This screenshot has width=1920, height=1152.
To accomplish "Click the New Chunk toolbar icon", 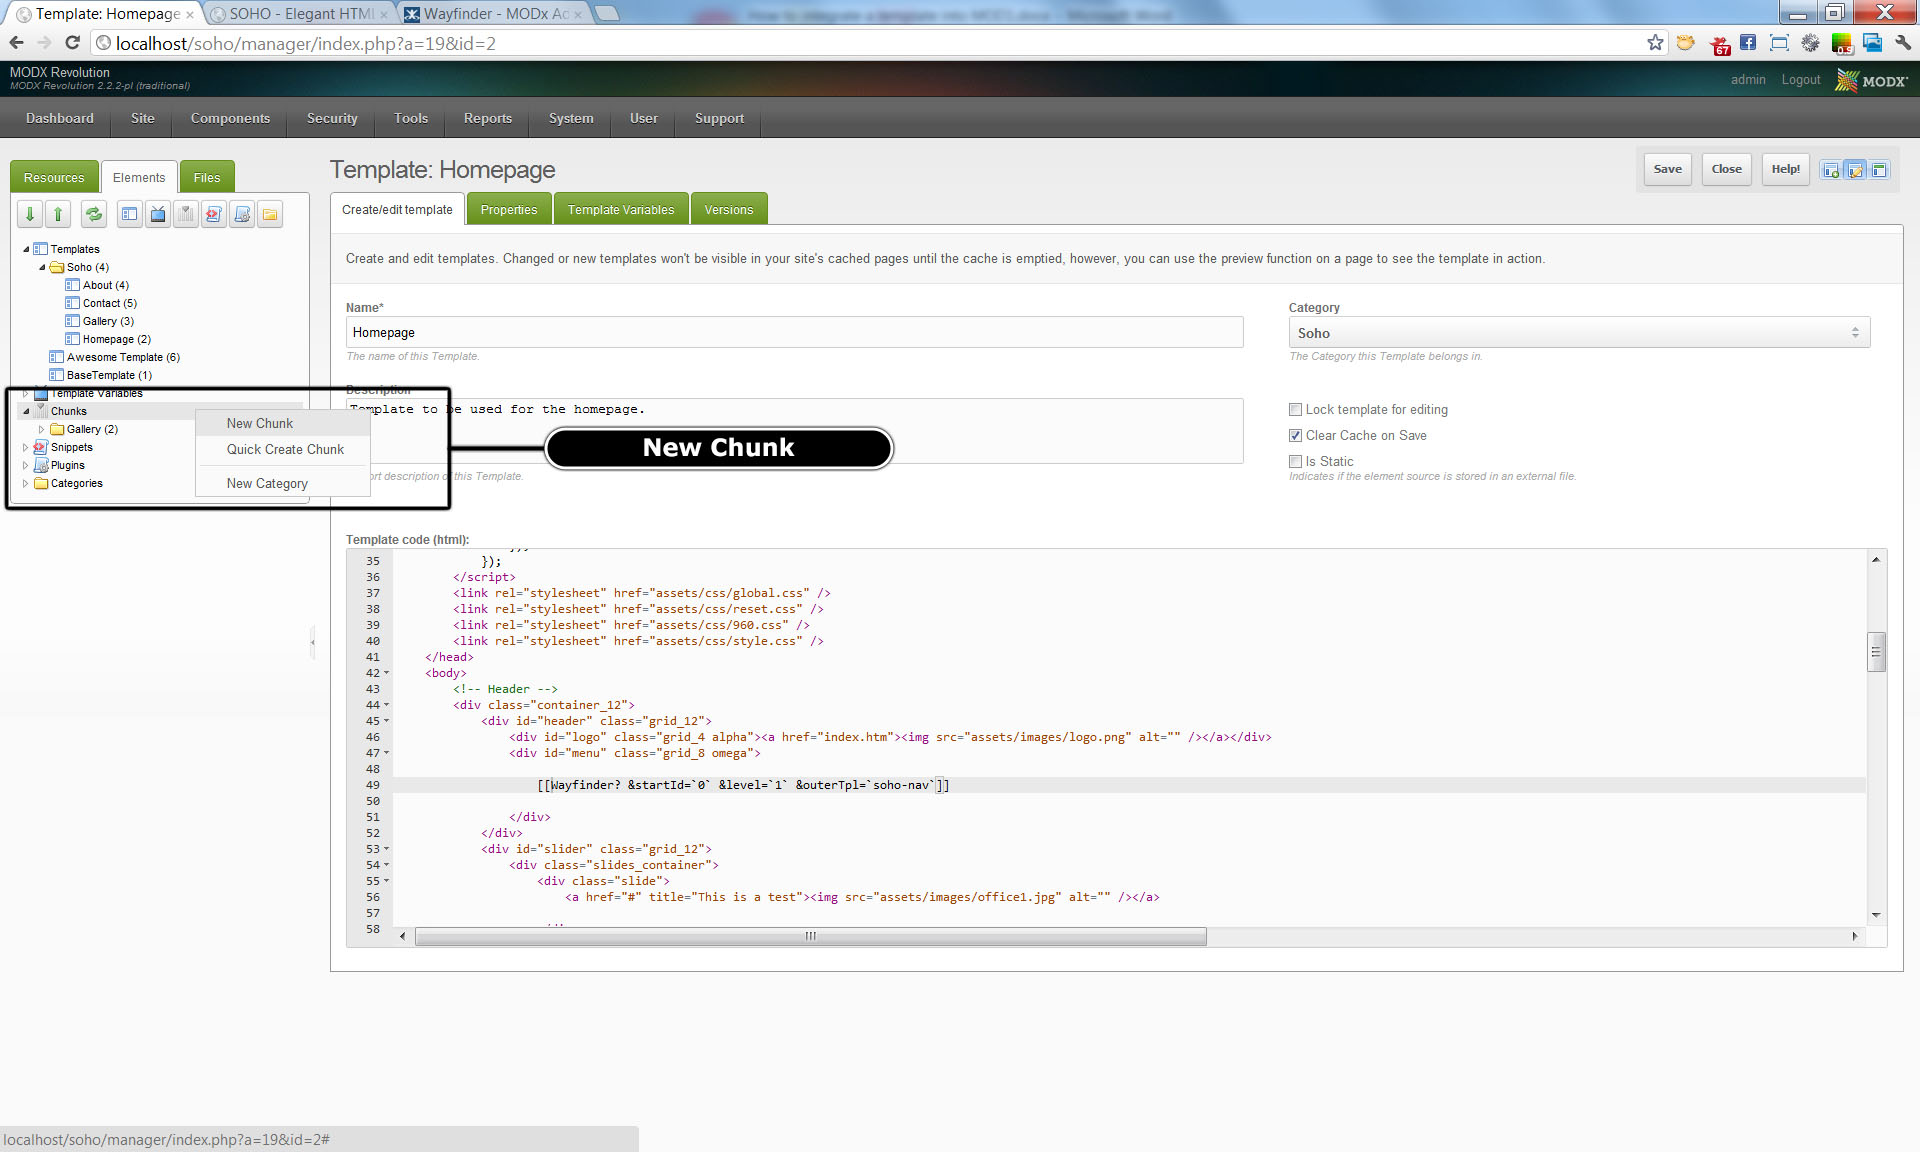I will pos(186,214).
